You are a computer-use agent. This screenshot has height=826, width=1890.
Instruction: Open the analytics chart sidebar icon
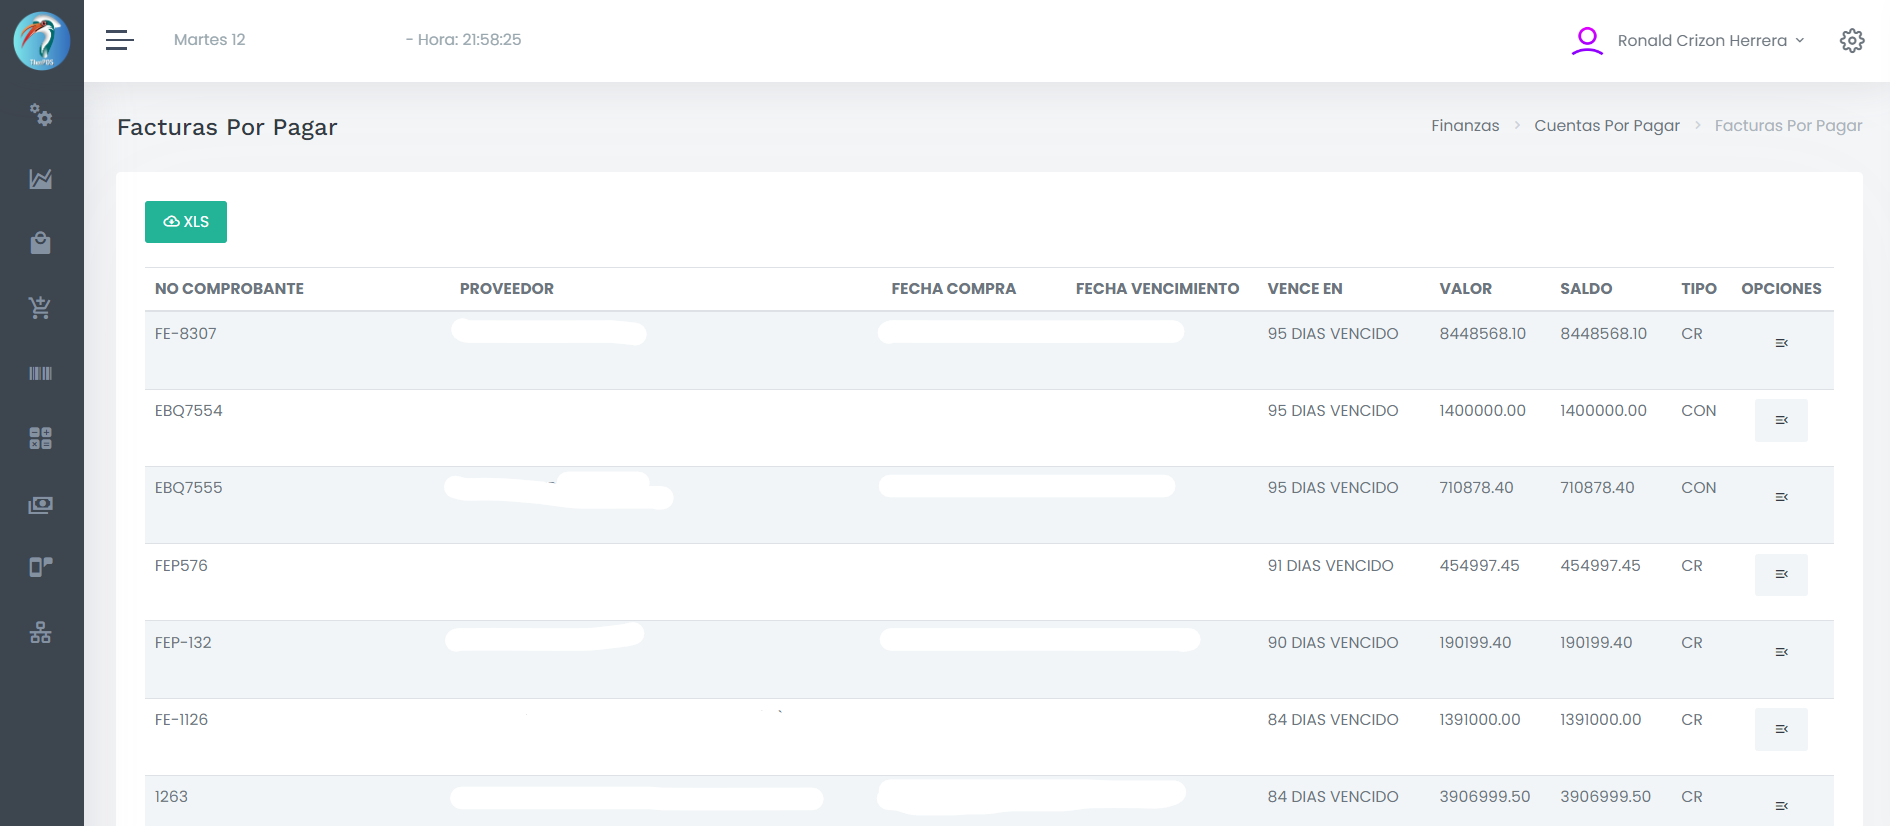tap(41, 179)
